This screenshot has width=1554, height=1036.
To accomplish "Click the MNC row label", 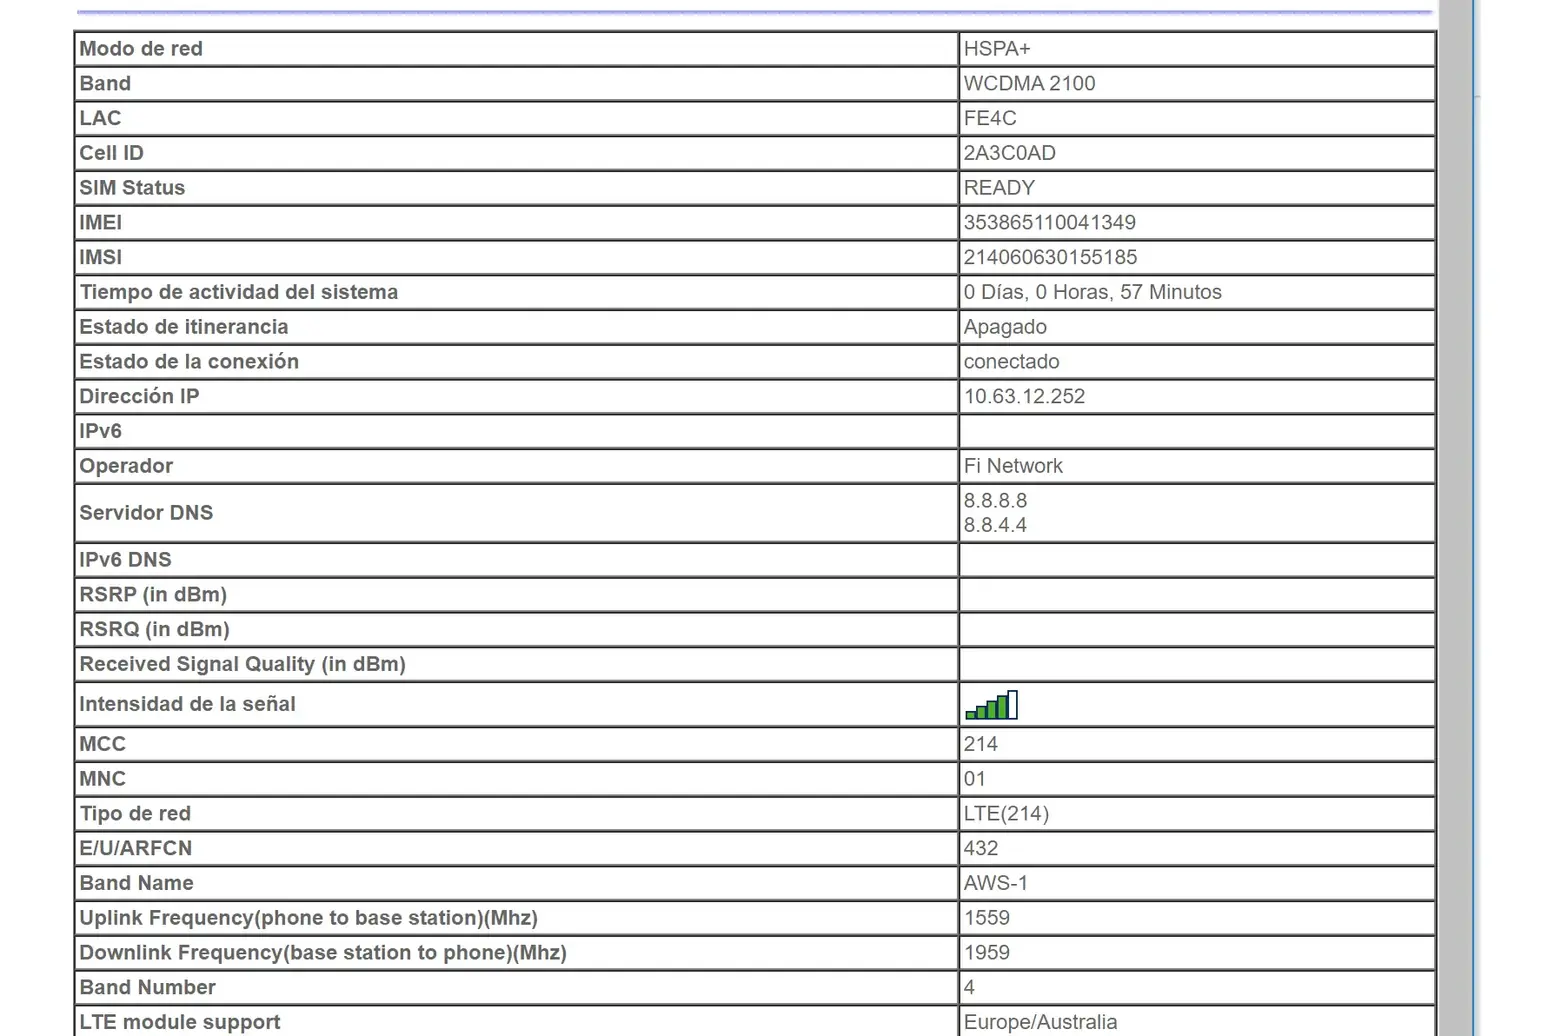I will point(103,779).
